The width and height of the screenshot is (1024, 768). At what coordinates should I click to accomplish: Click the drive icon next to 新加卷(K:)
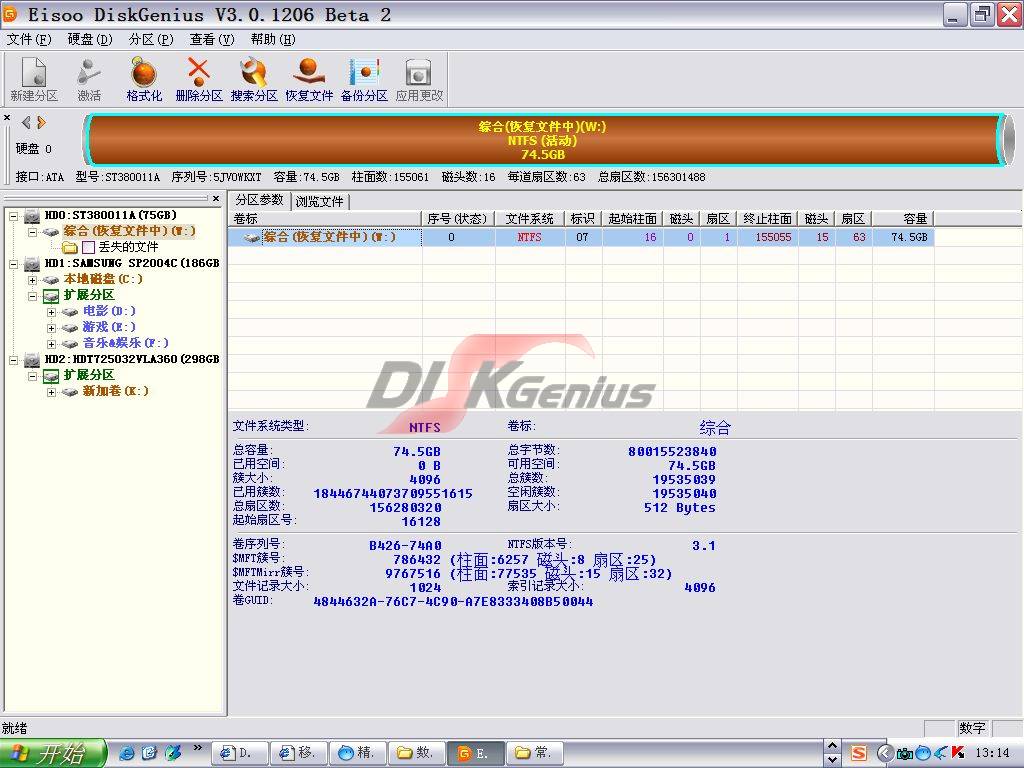(x=70, y=392)
